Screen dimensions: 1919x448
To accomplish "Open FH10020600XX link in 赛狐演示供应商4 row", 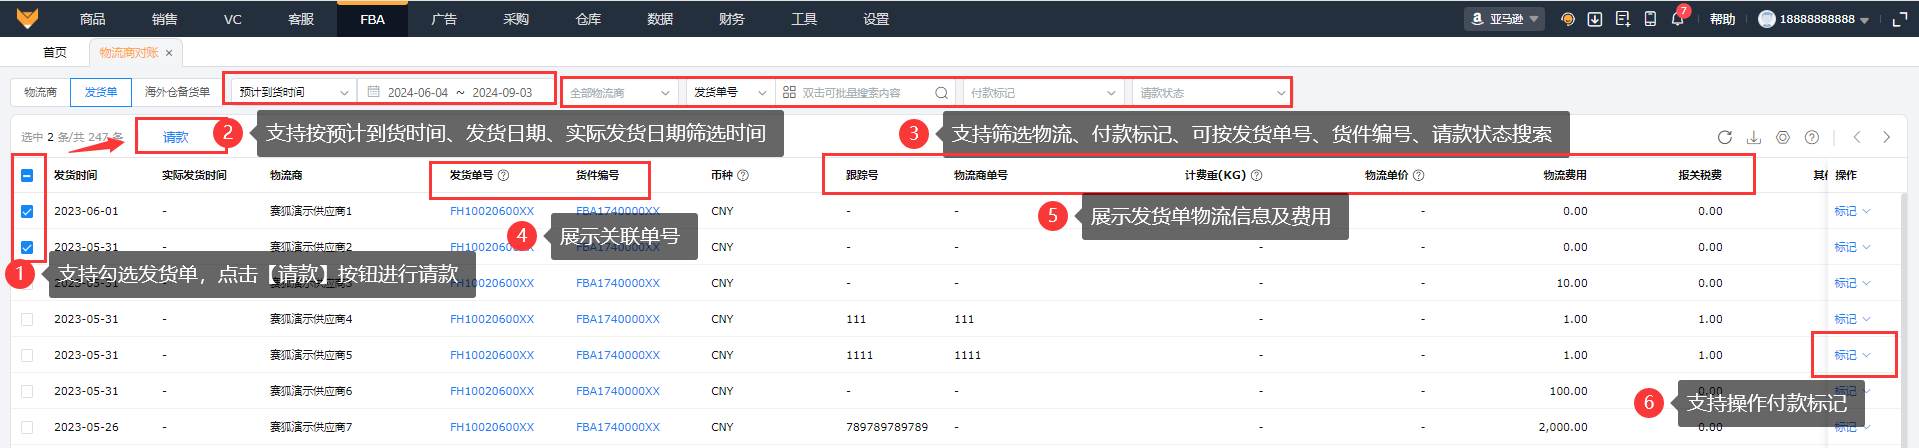I will 492,319.
